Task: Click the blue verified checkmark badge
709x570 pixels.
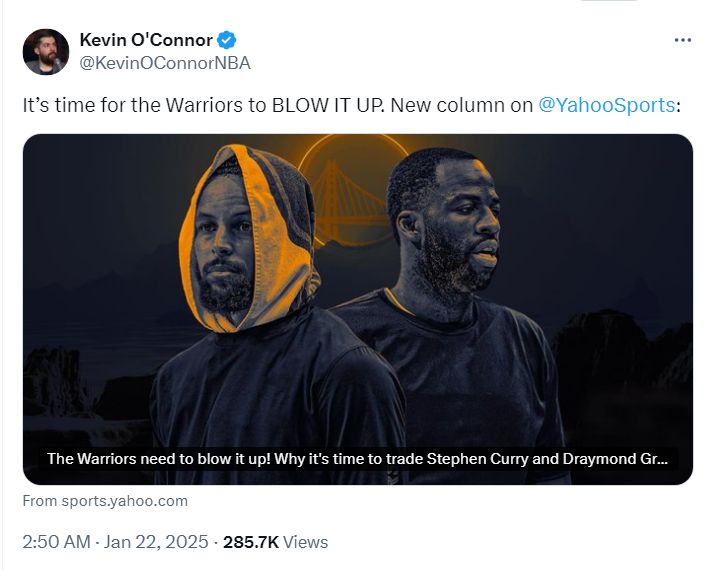Action: pyautogui.click(x=226, y=40)
